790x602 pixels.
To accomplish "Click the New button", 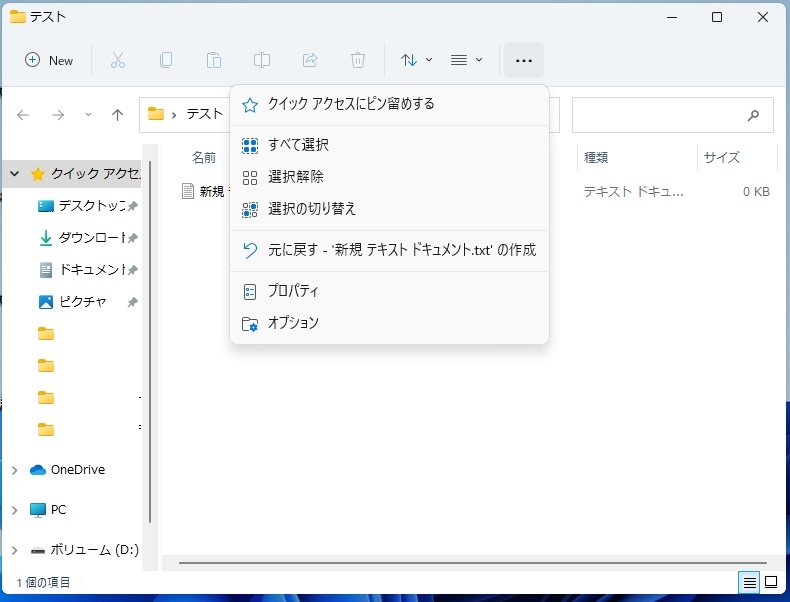I will click(49, 60).
